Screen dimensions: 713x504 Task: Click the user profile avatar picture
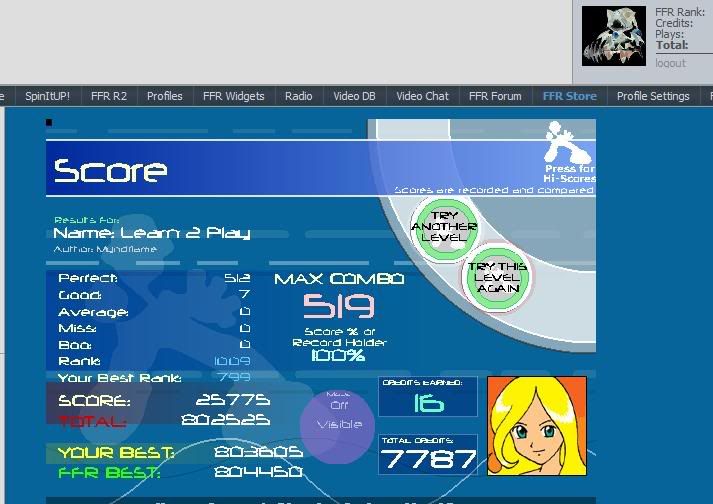pyautogui.click(x=614, y=36)
